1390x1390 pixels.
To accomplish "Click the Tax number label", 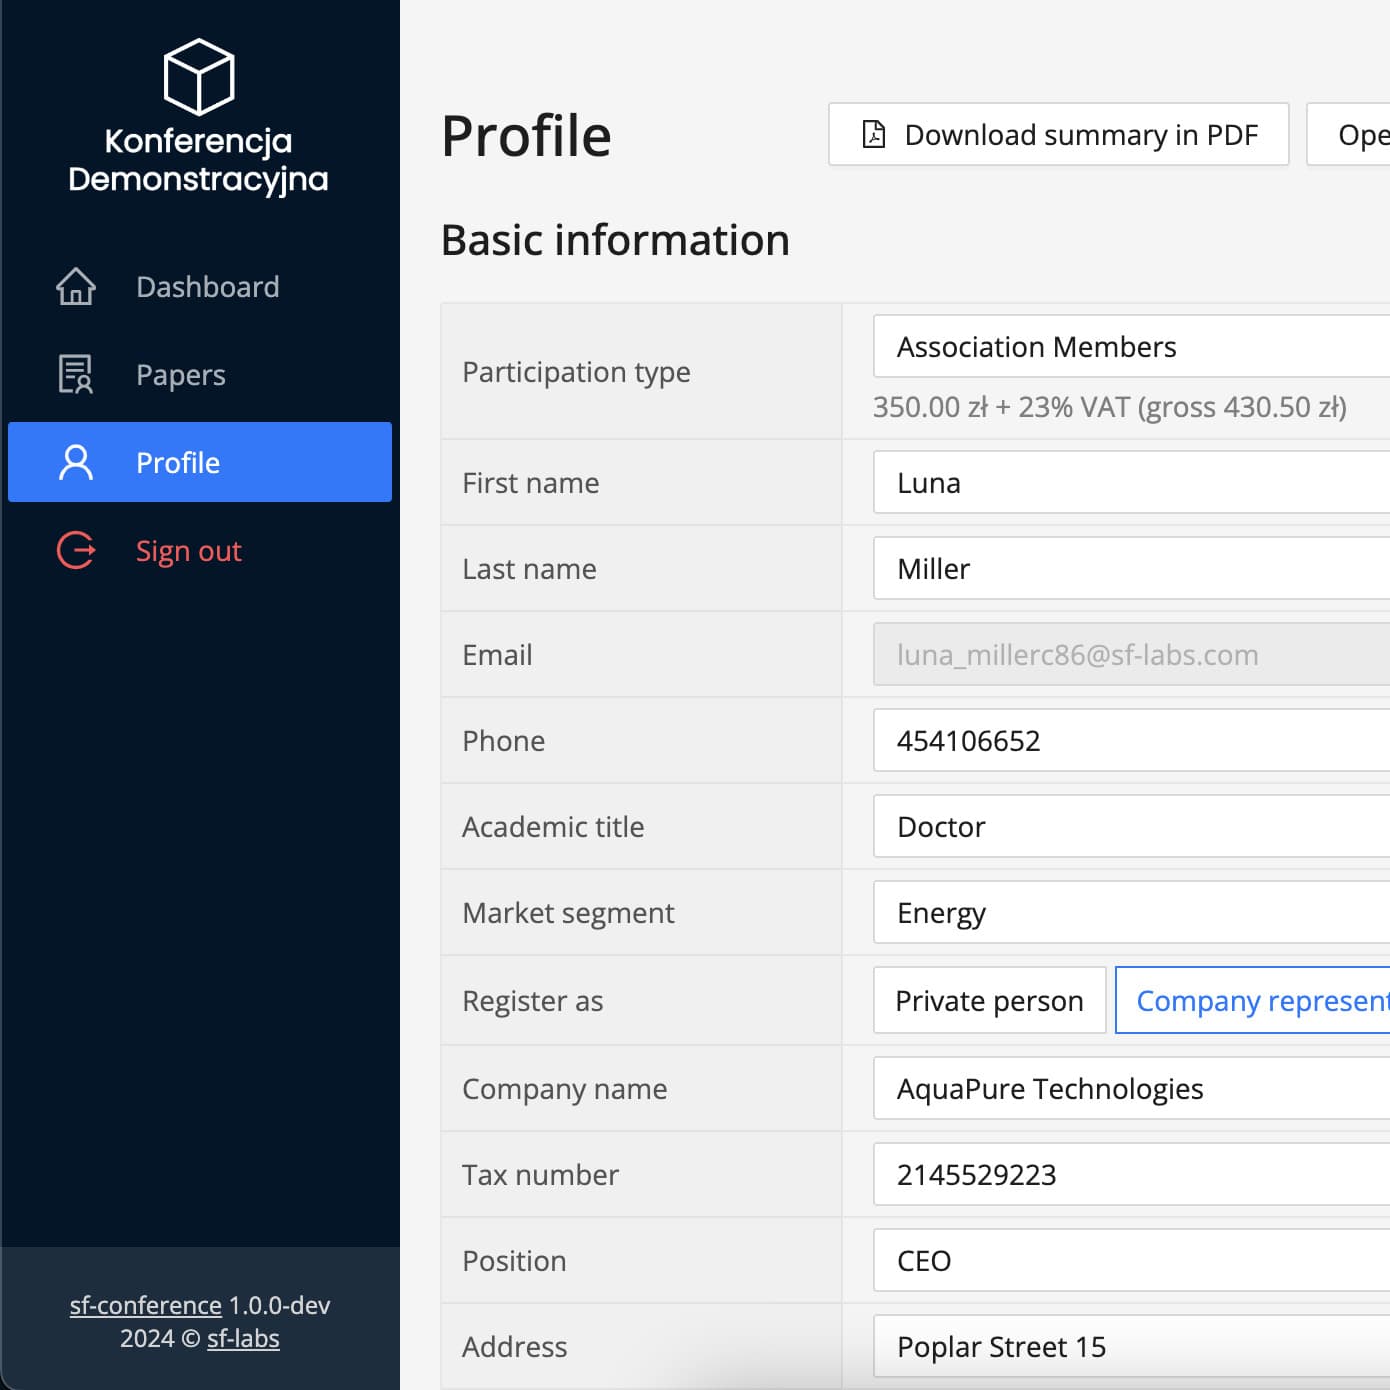I will point(540,1175).
